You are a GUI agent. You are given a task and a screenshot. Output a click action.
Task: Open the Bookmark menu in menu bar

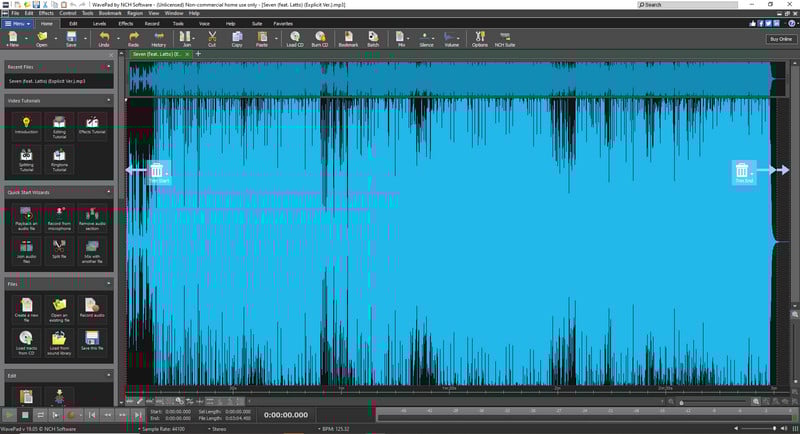[x=110, y=13]
